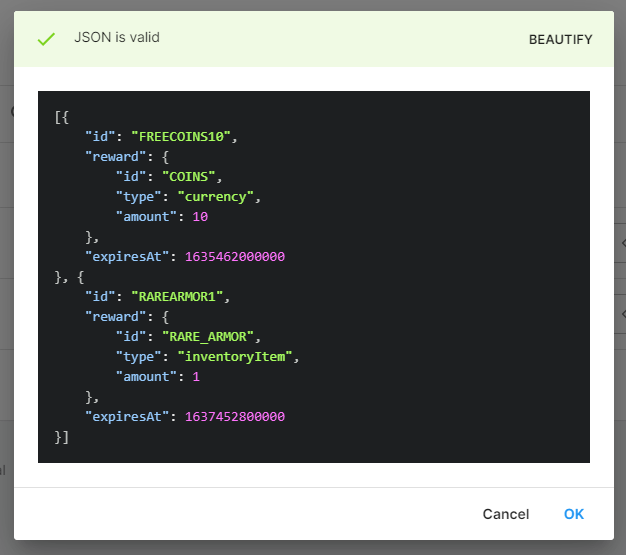Click the "currency" type value
626x555 pixels.
pos(217,196)
